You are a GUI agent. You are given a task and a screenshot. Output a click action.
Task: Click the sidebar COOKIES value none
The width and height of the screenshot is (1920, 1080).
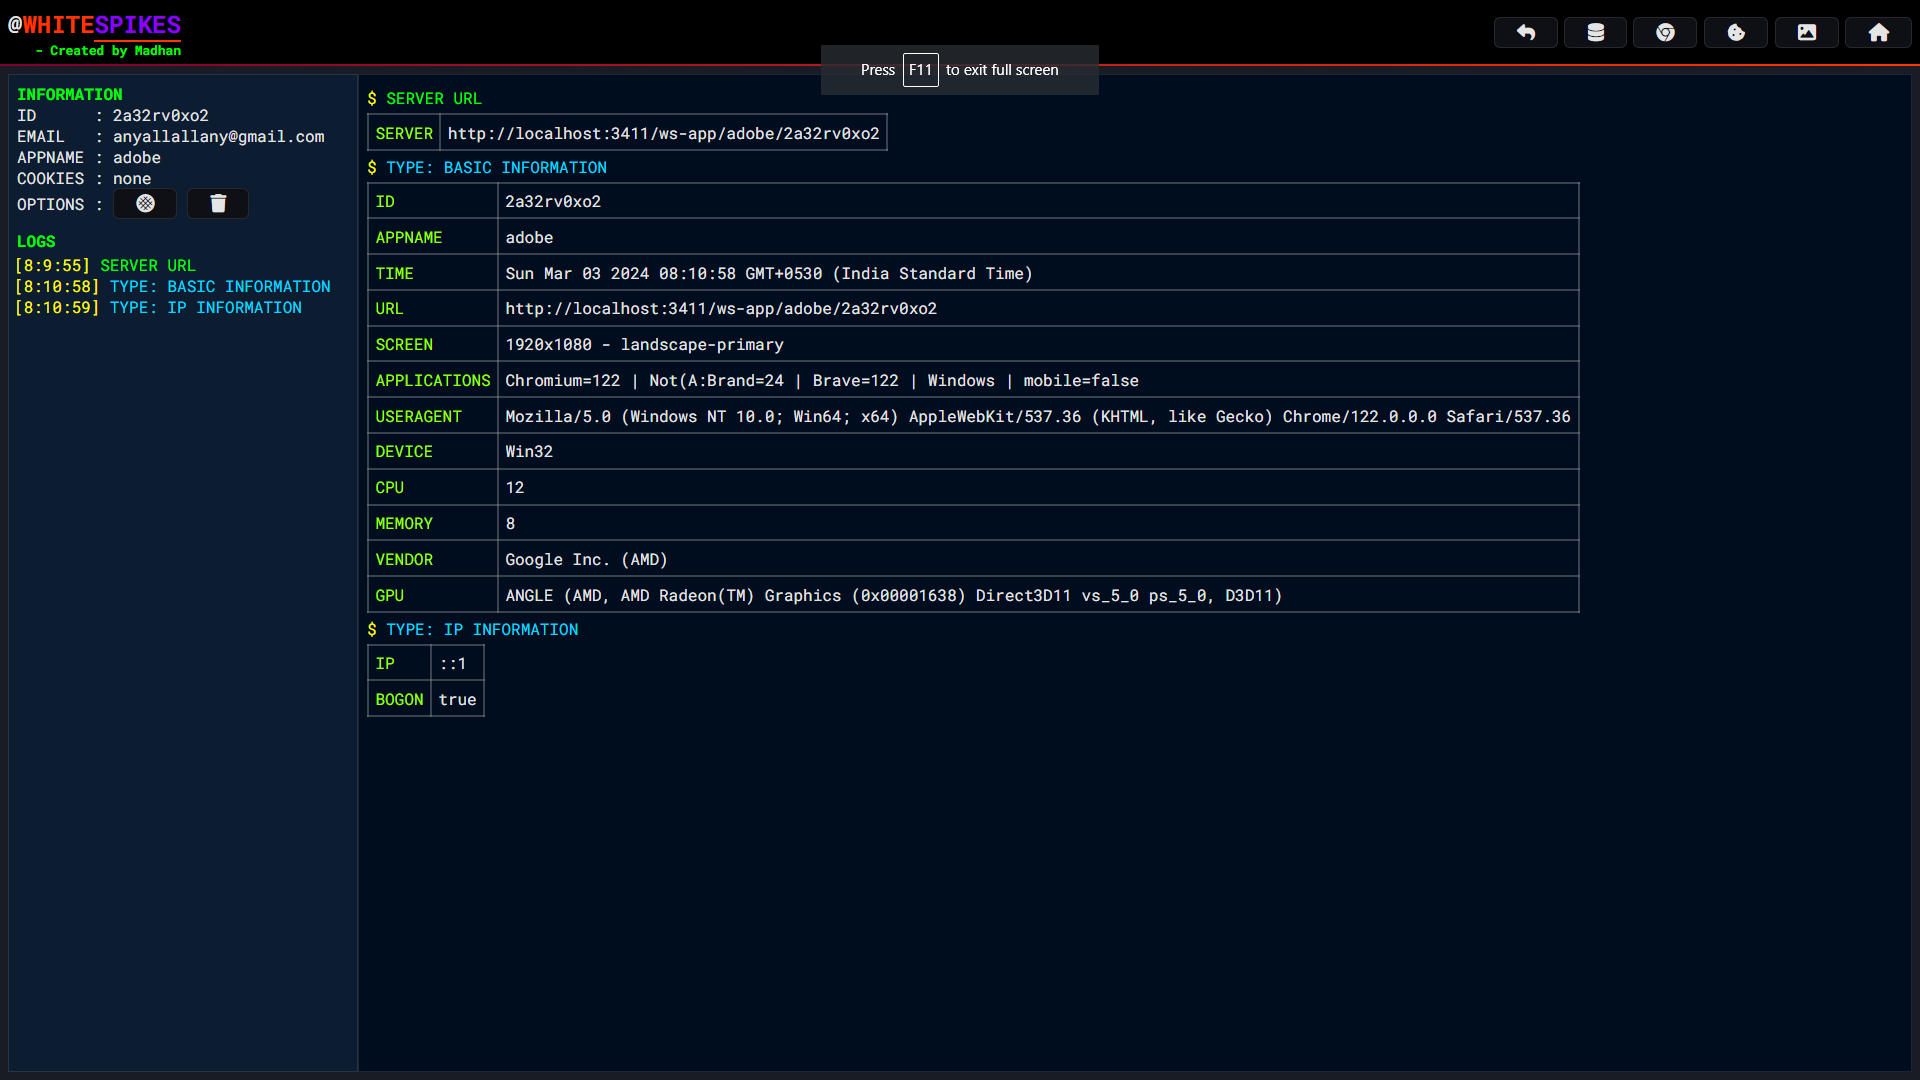coord(132,179)
